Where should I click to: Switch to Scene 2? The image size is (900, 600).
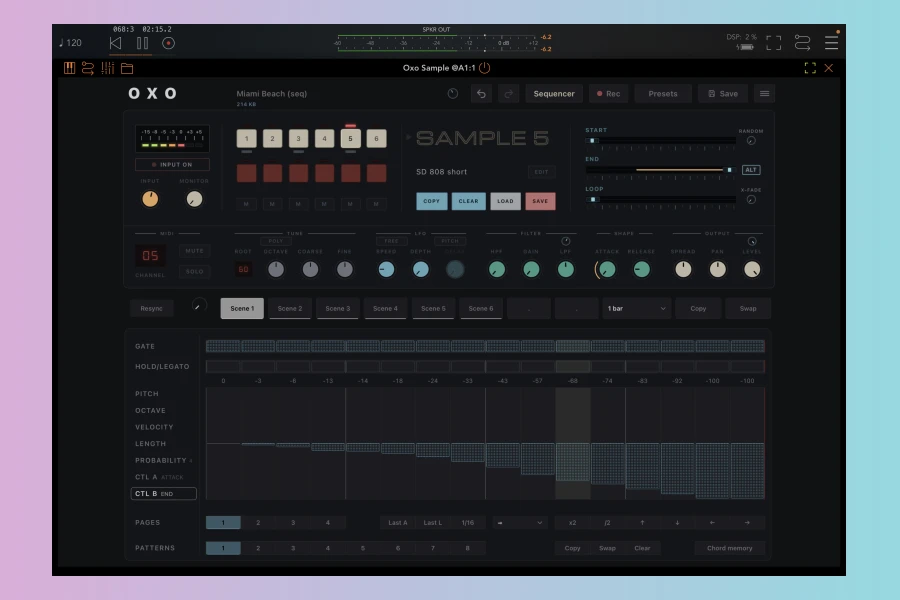290,308
